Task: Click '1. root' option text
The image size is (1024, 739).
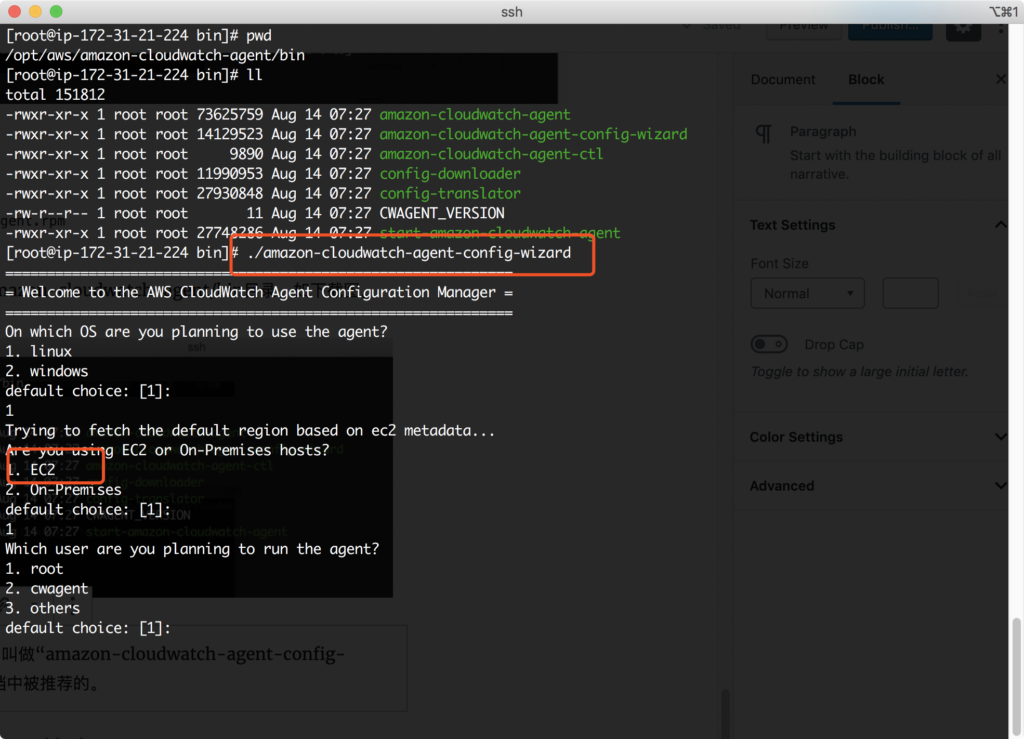Action: (34, 569)
